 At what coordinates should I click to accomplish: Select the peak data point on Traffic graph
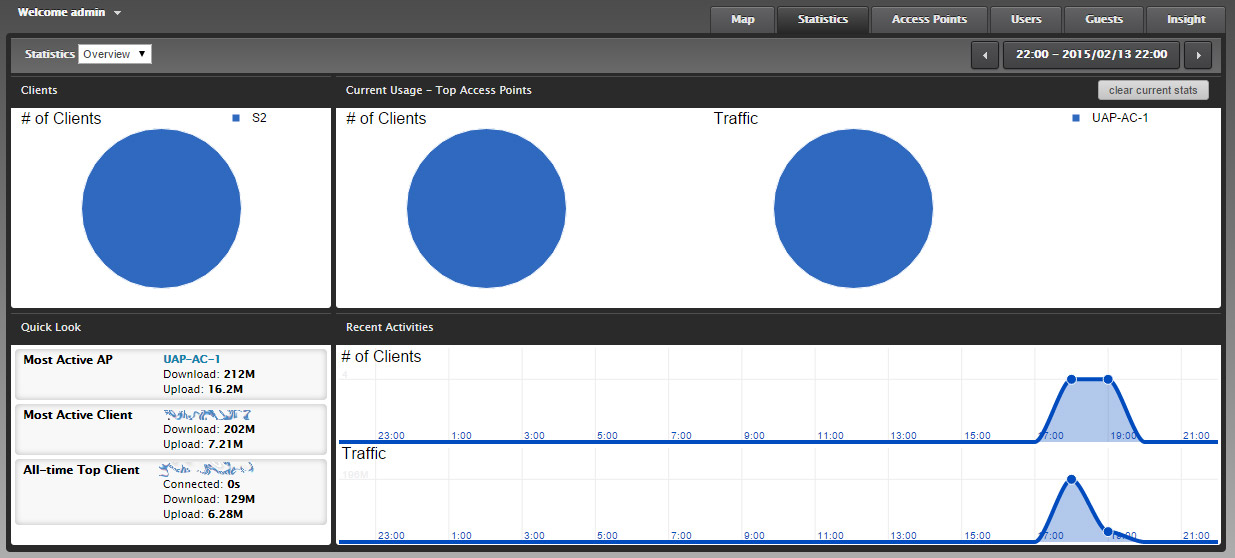pos(1071,480)
